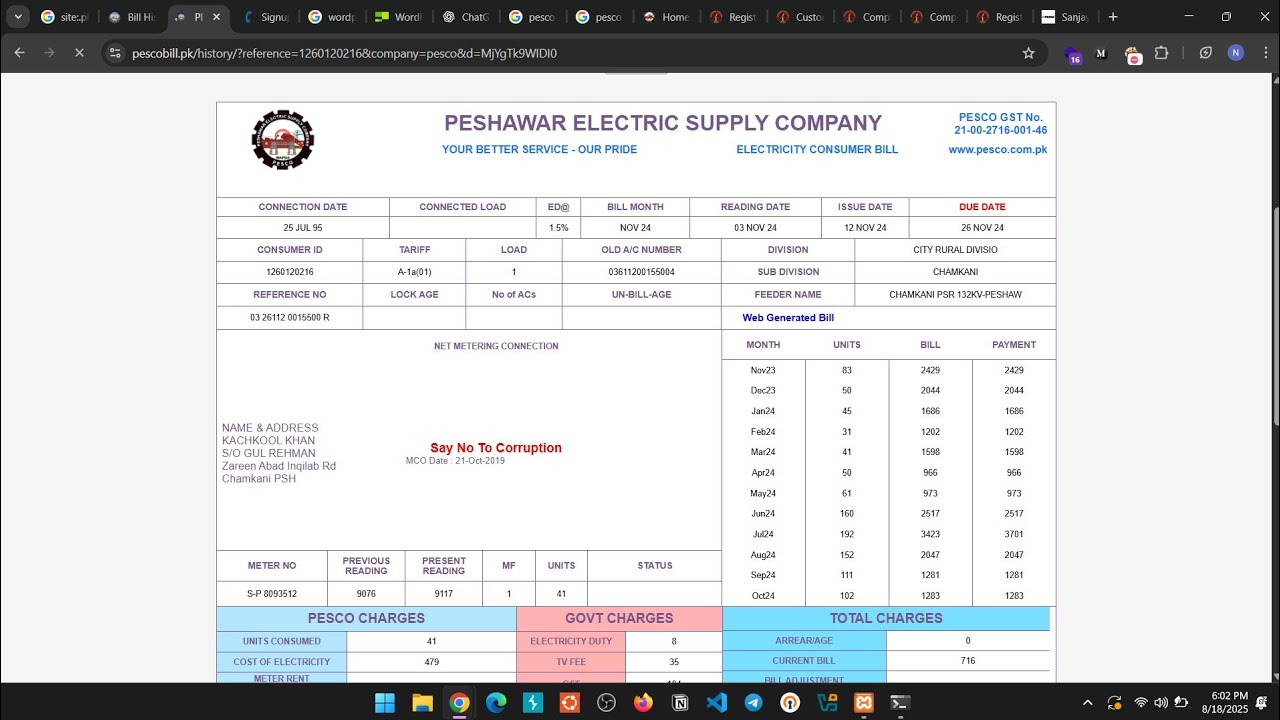Open Telegram from taskbar

pyautogui.click(x=753, y=703)
